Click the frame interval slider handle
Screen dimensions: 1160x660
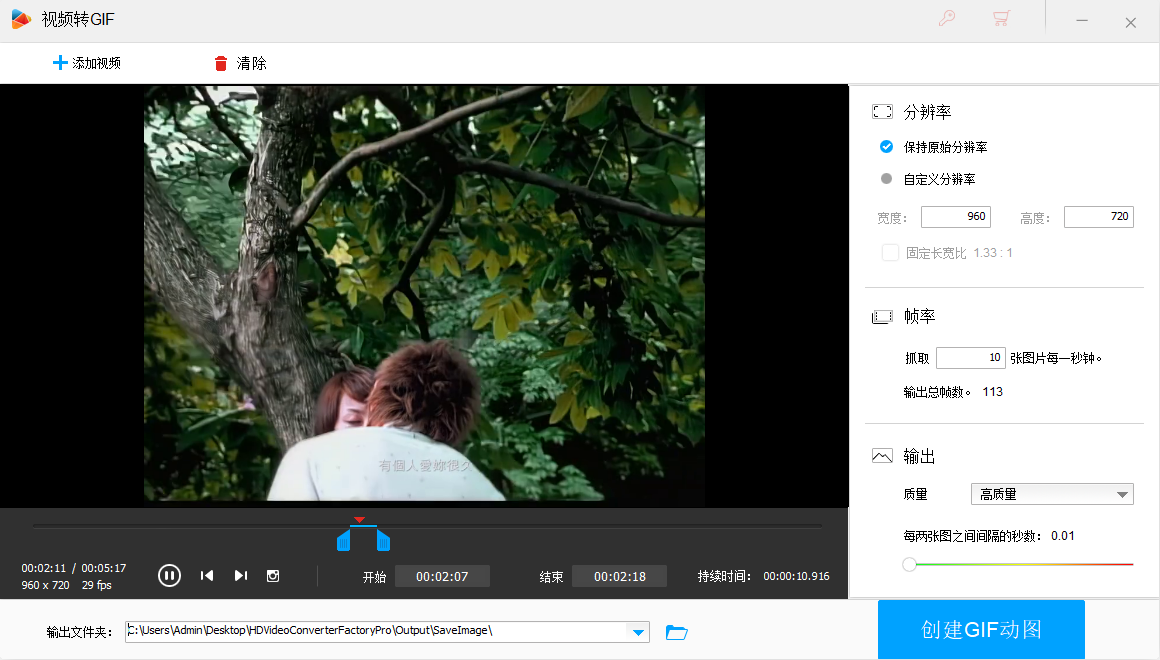pyautogui.click(x=909, y=564)
